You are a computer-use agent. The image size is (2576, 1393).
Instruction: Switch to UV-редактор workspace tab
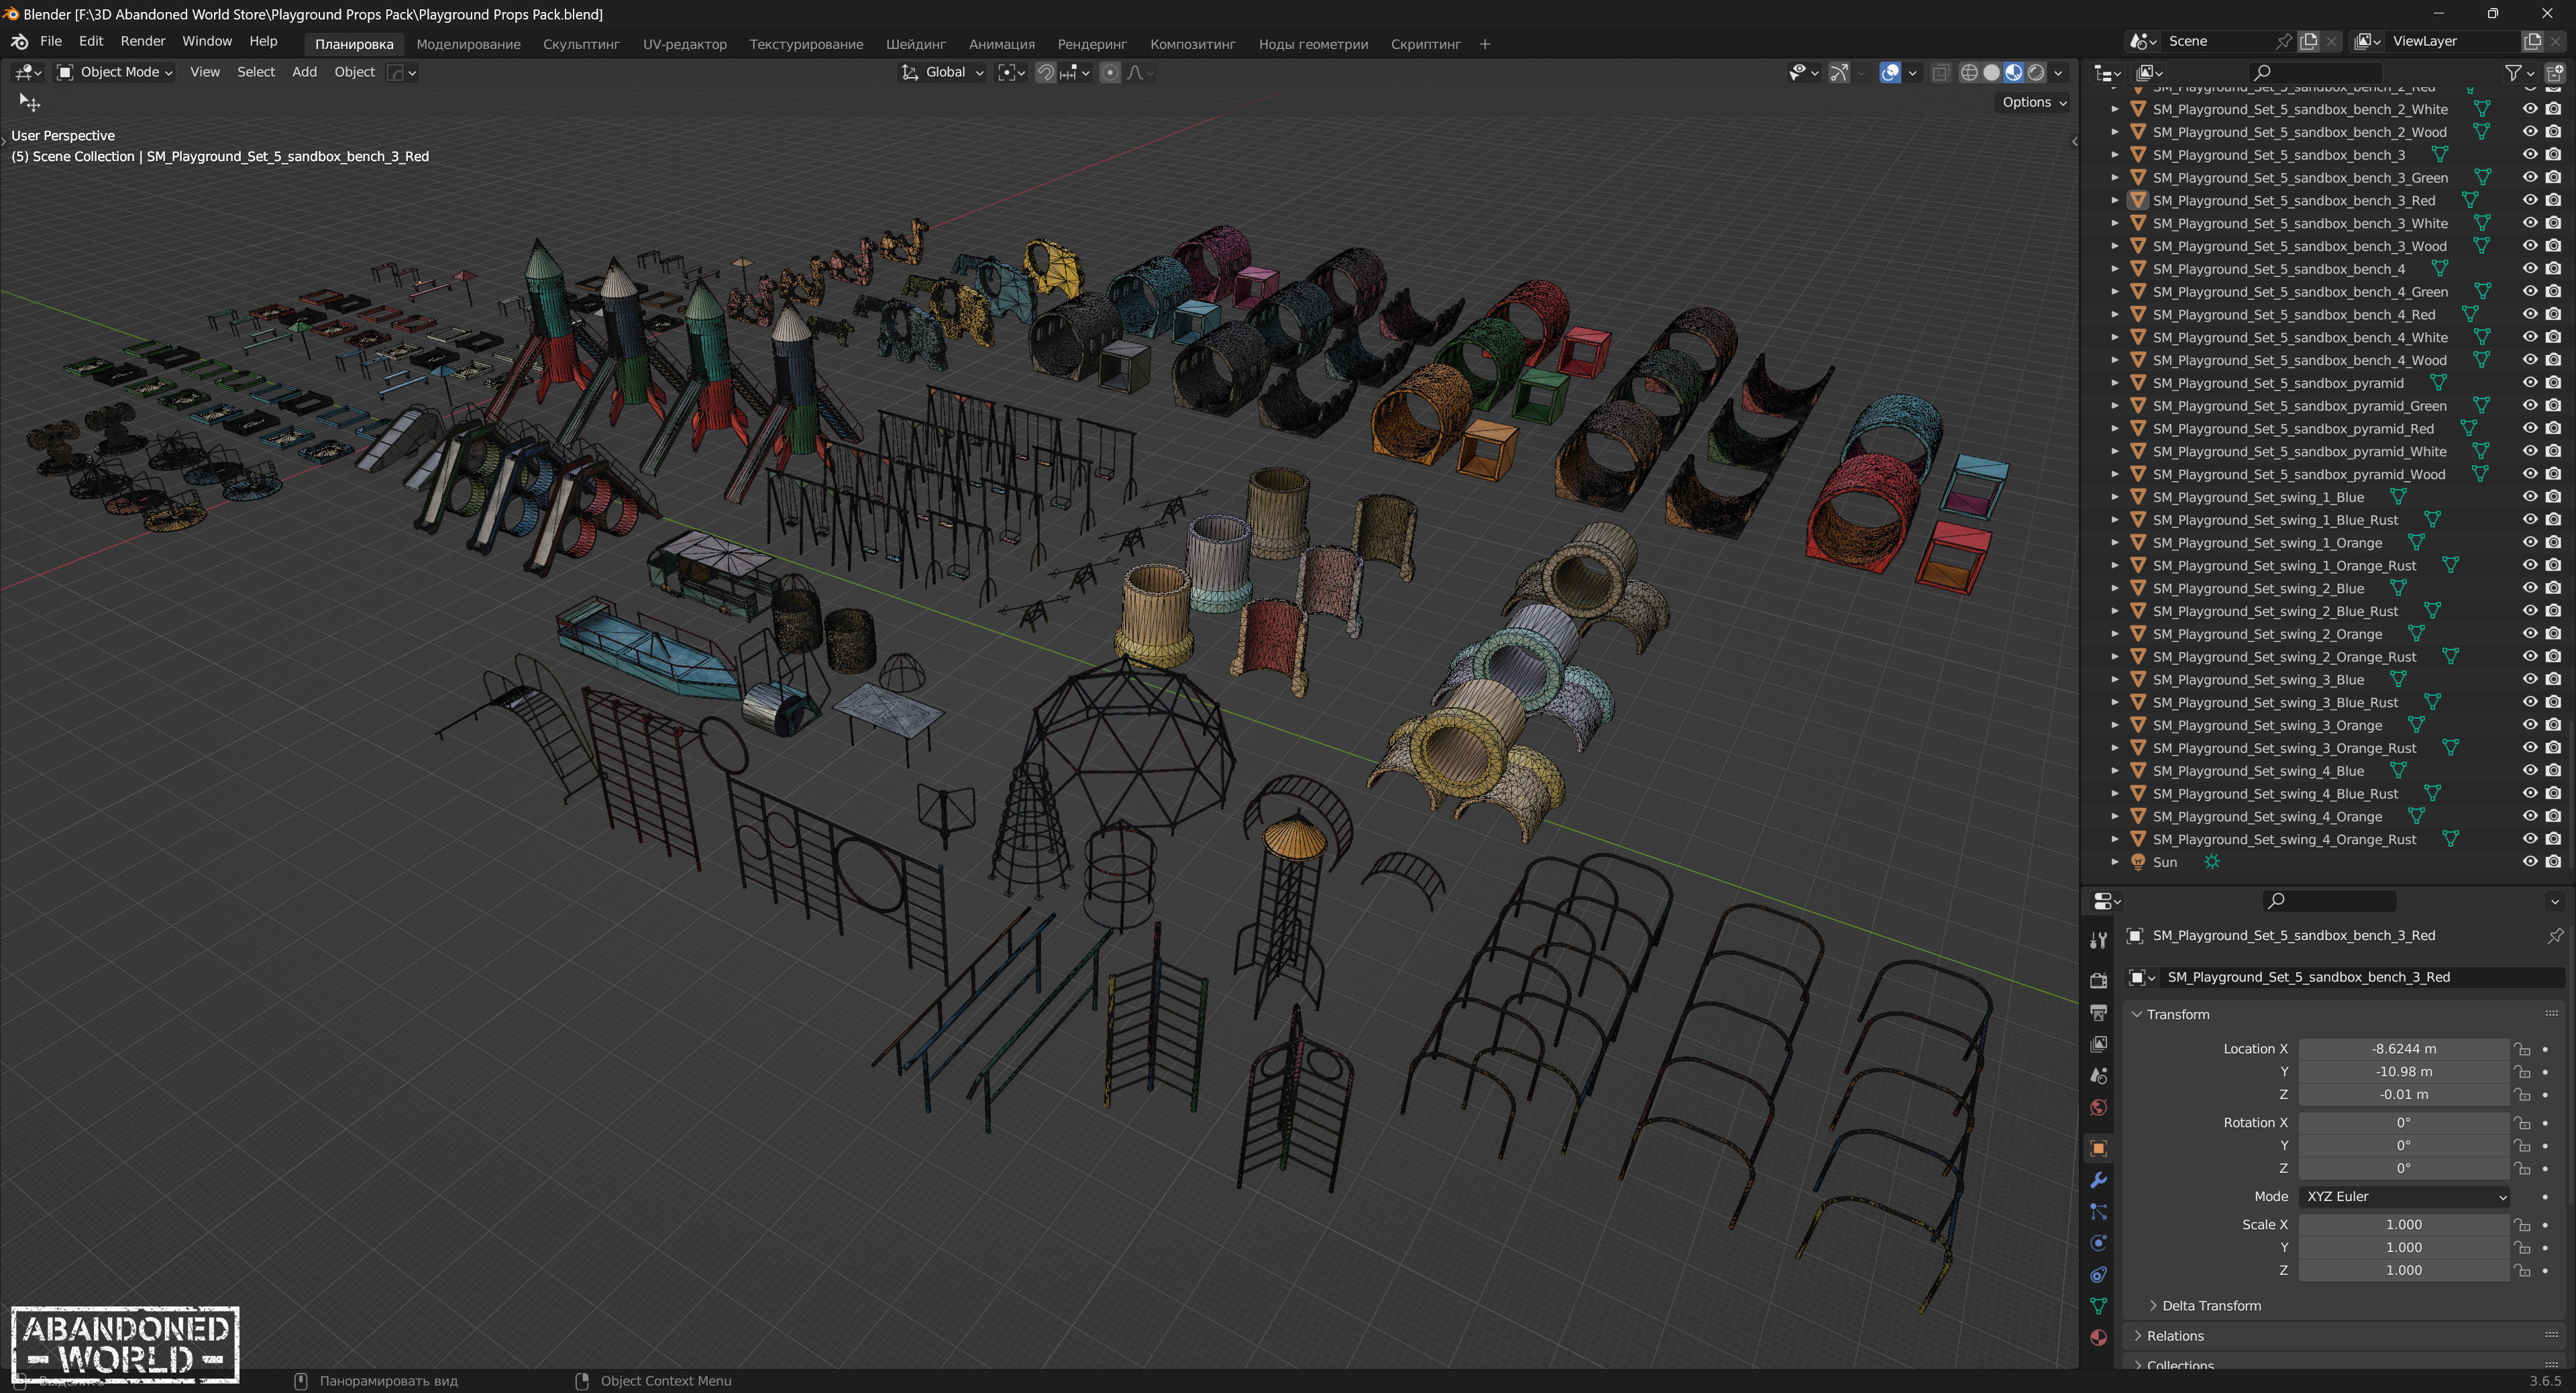point(684,44)
